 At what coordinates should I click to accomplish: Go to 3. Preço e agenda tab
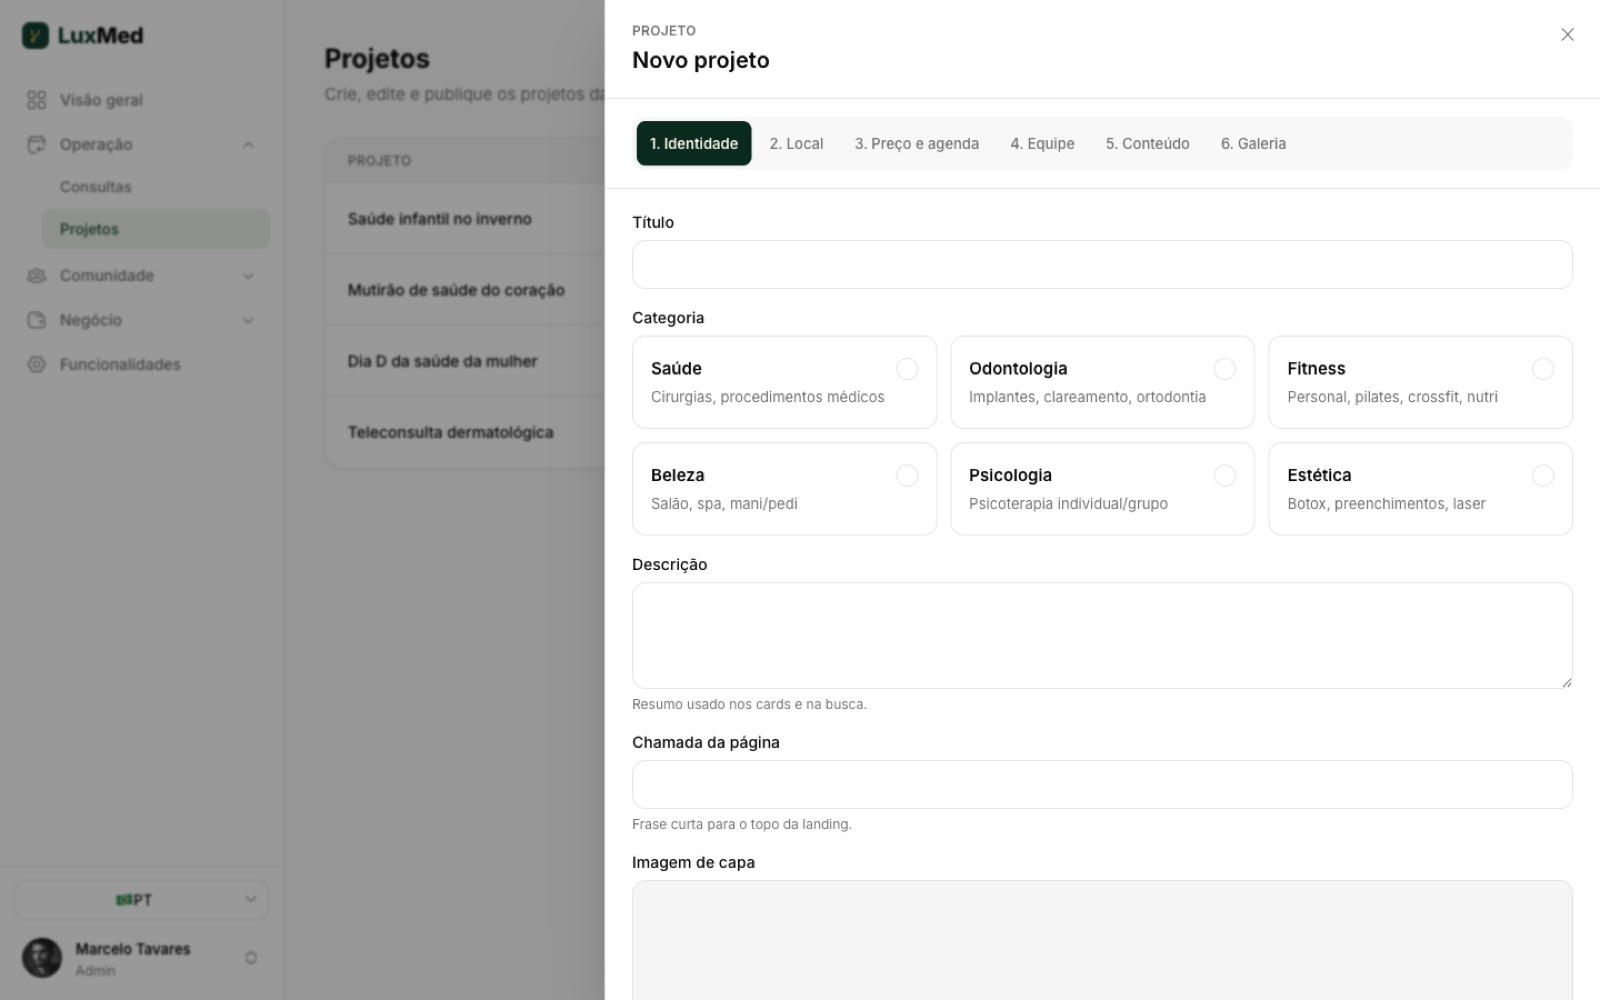pos(916,143)
